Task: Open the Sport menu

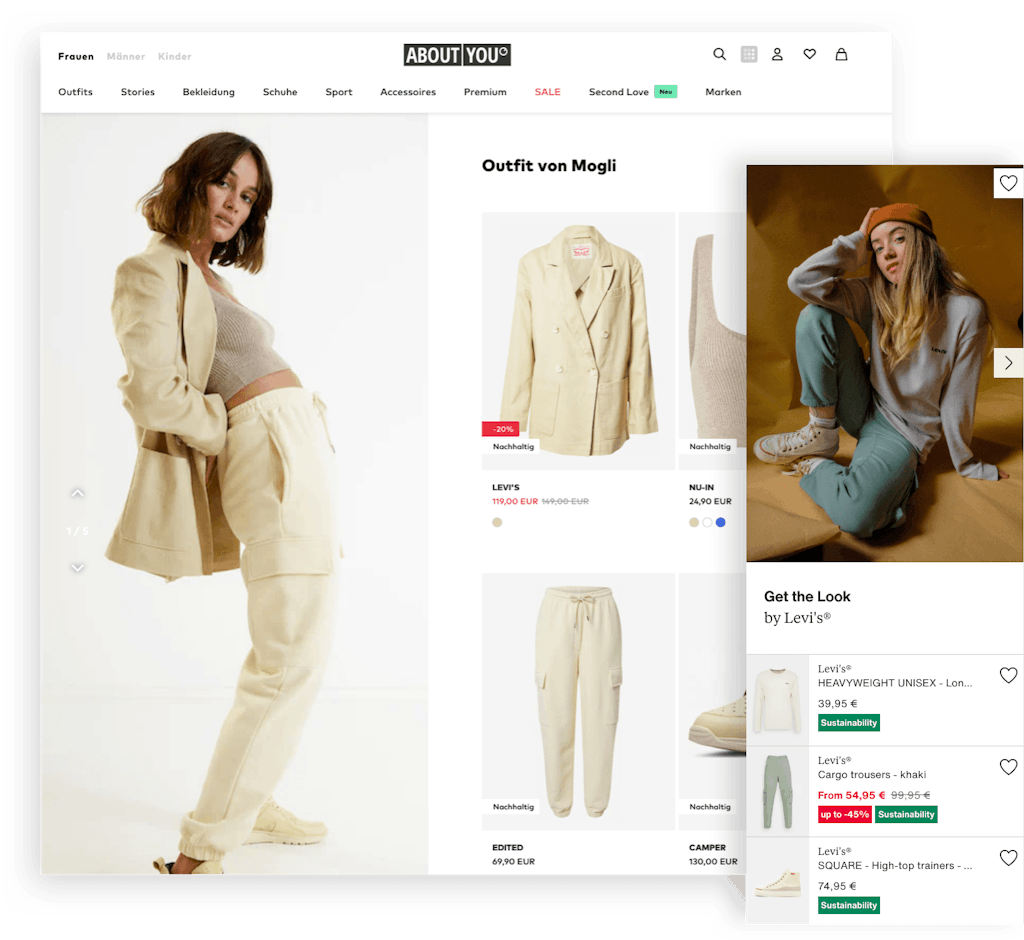Action: point(339,92)
